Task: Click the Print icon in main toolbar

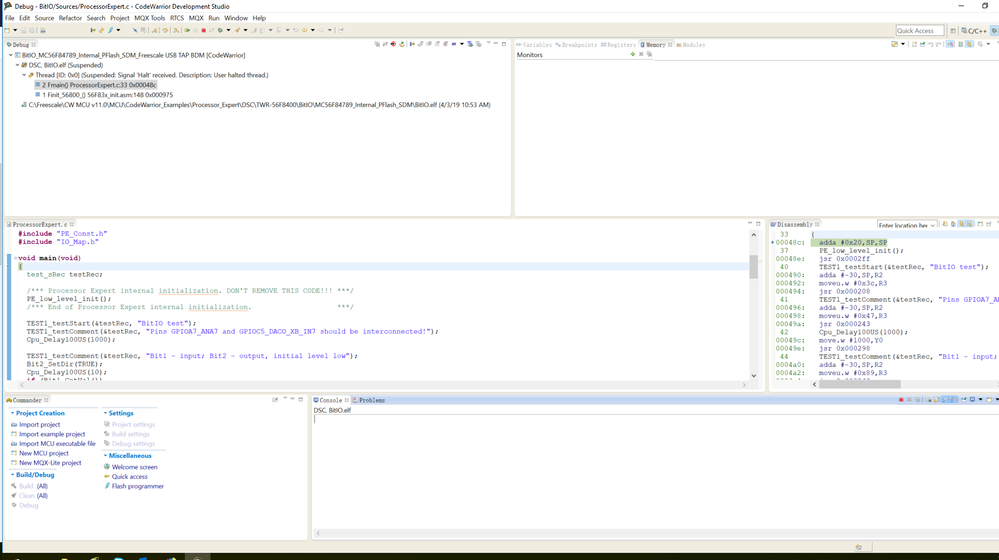Action: point(43,30)
